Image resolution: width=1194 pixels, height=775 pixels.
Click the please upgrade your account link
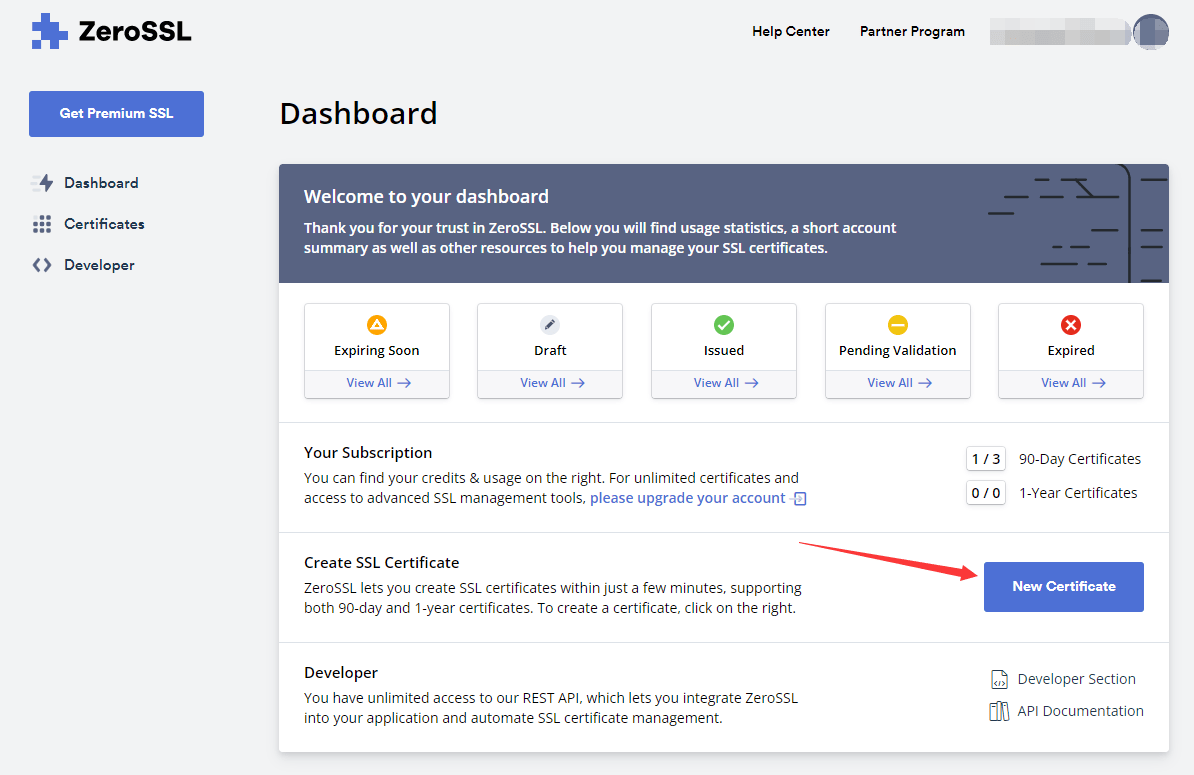pyautogui.click(x=688, y=498)
